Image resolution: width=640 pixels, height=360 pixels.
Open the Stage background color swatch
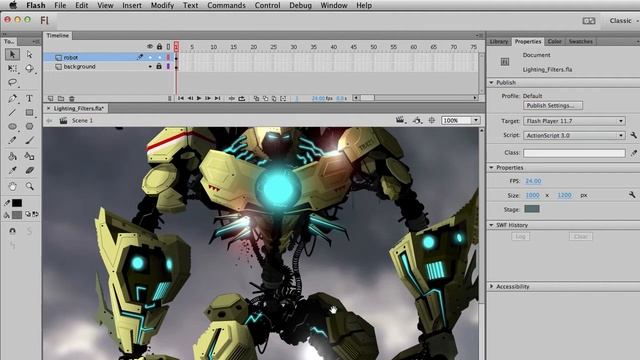tap(532, 209)
